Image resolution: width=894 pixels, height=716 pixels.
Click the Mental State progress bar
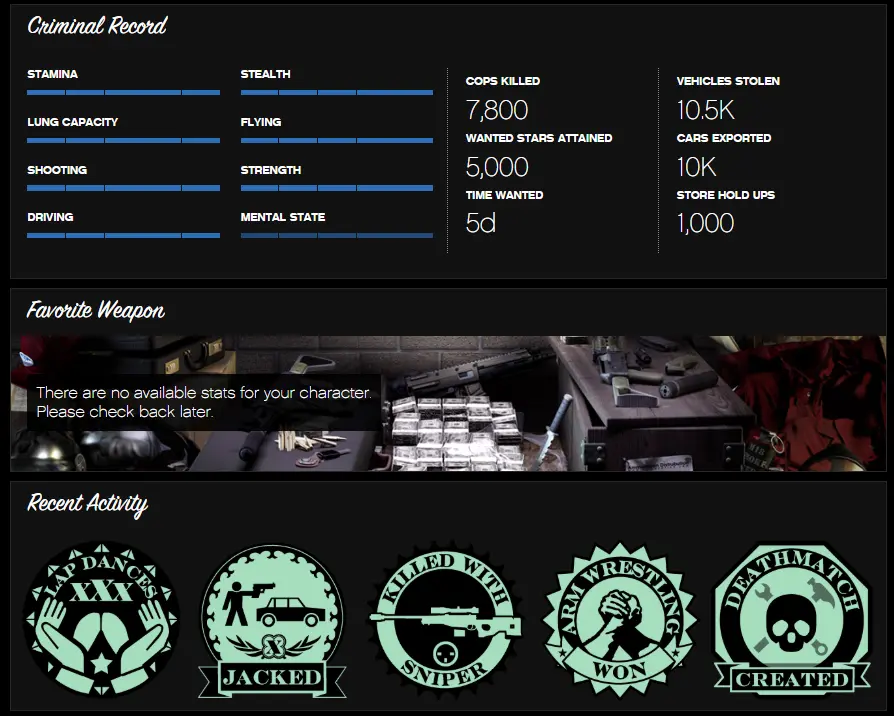click(336, 236)
